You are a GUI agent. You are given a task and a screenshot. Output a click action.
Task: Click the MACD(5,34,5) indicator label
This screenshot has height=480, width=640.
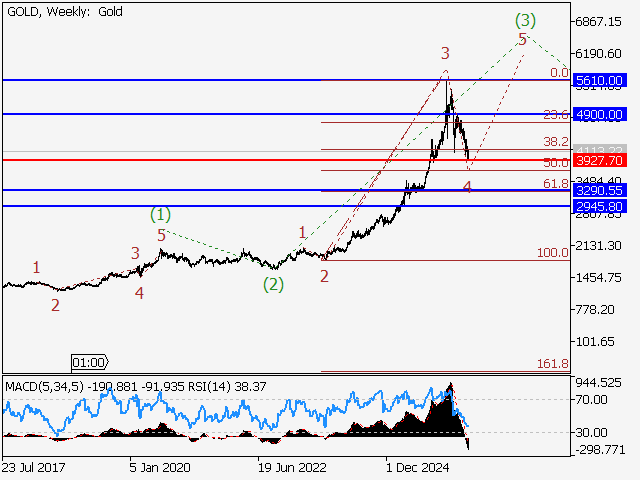[x=44, y=386]
